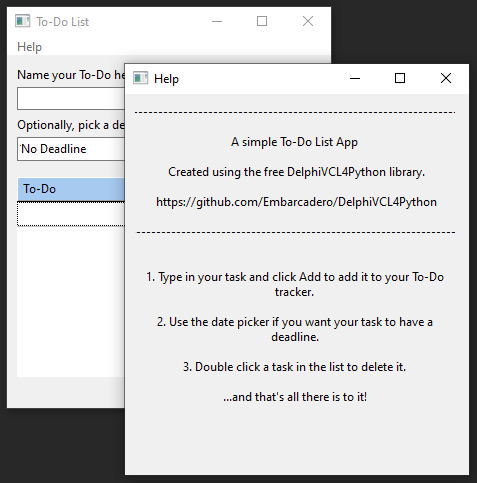
Task: Click the Help window's title bar icon
Action: pyautogui.click(x=140, y=79)
